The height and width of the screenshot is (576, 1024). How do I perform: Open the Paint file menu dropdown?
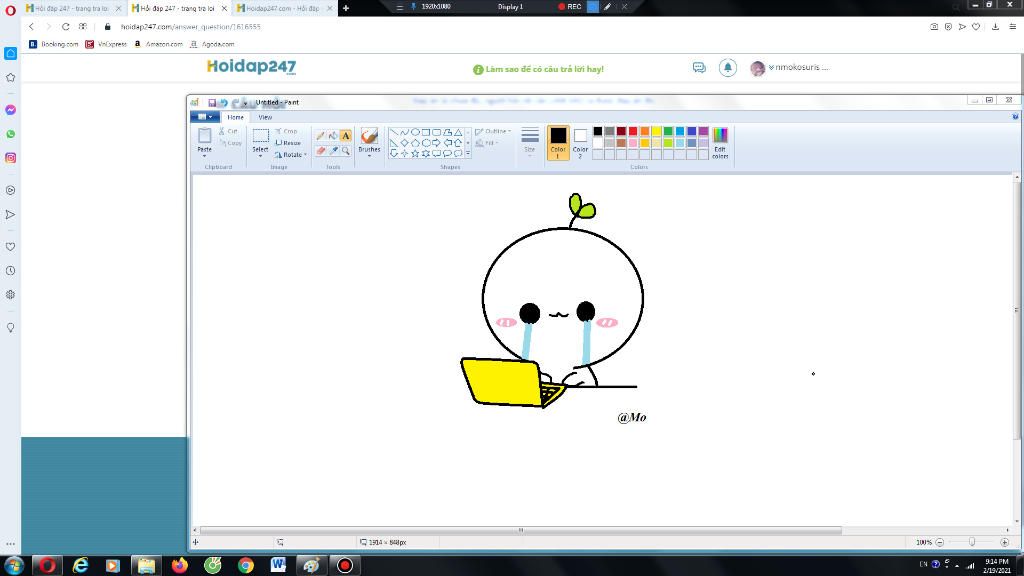click(x=205, y=117)
